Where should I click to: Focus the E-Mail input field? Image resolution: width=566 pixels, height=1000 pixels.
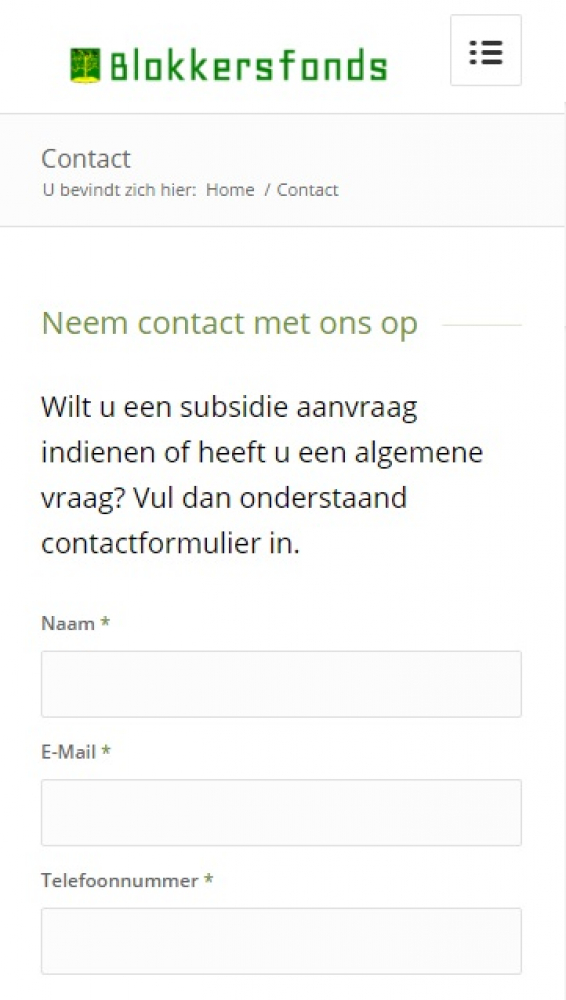tap(281, 812)
